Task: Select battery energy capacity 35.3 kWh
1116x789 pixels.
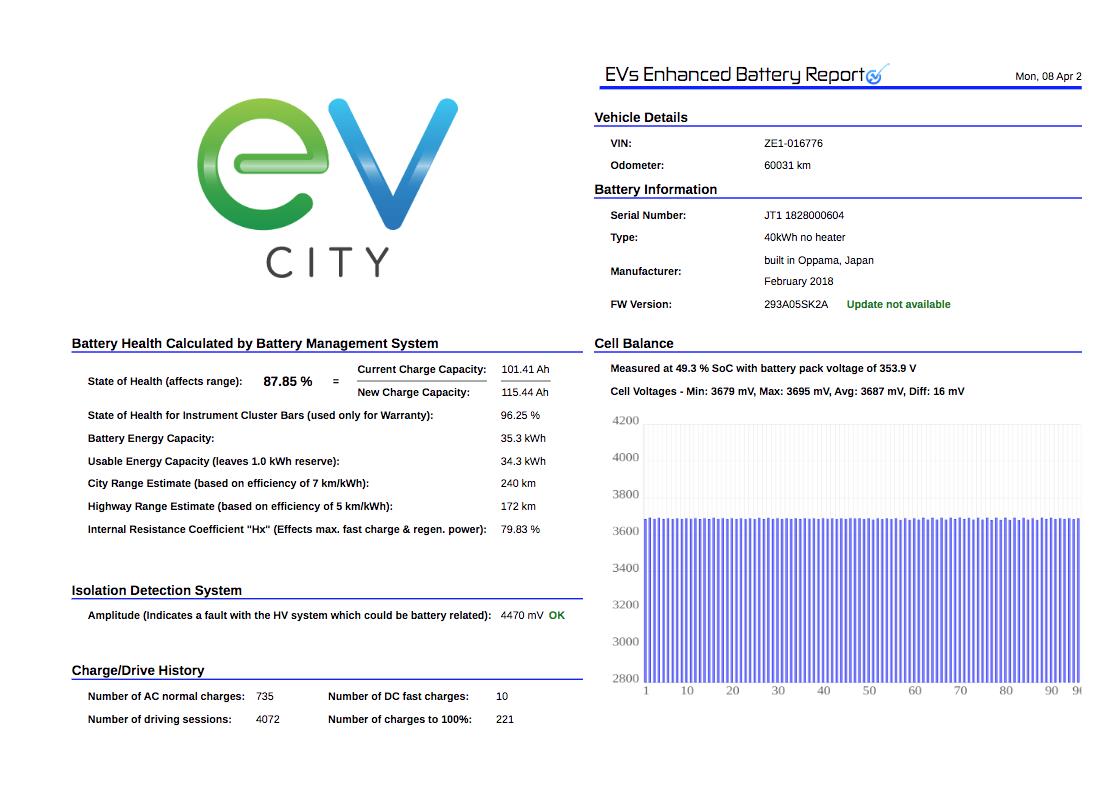Action: [x=523, y=438]
